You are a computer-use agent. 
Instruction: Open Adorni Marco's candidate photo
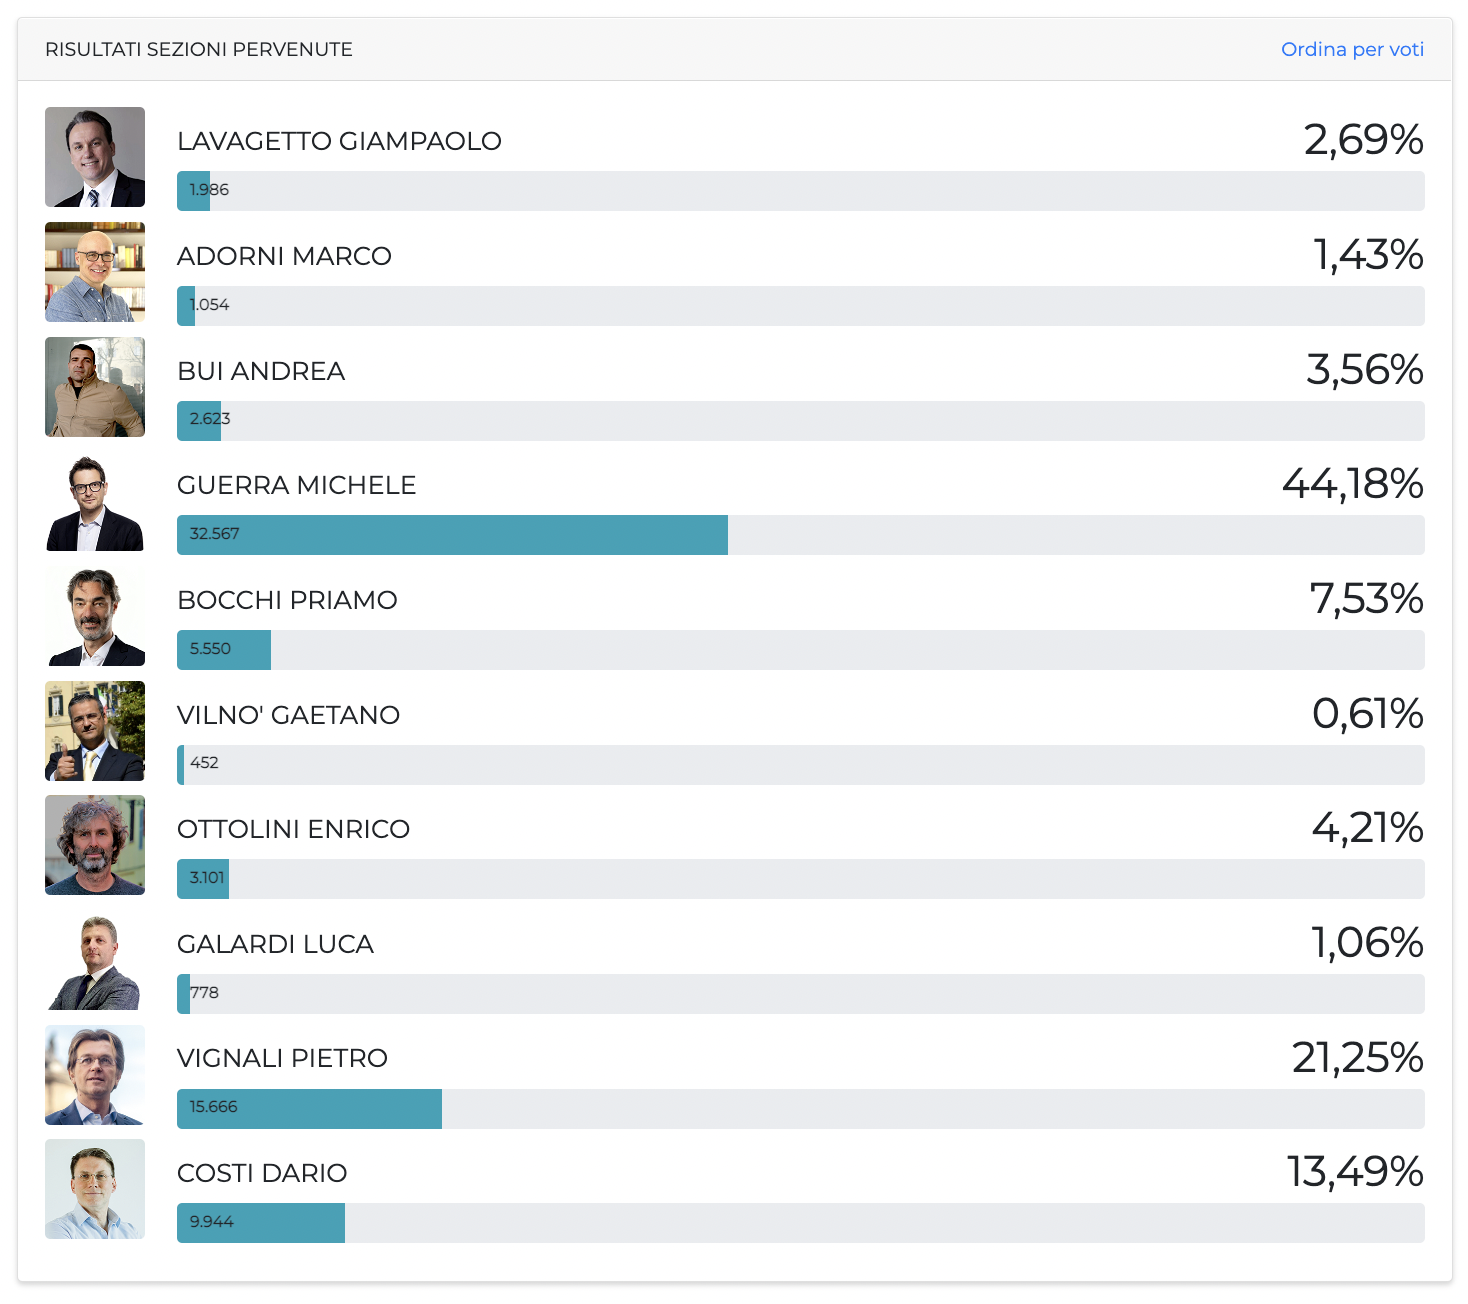[95, 272]
